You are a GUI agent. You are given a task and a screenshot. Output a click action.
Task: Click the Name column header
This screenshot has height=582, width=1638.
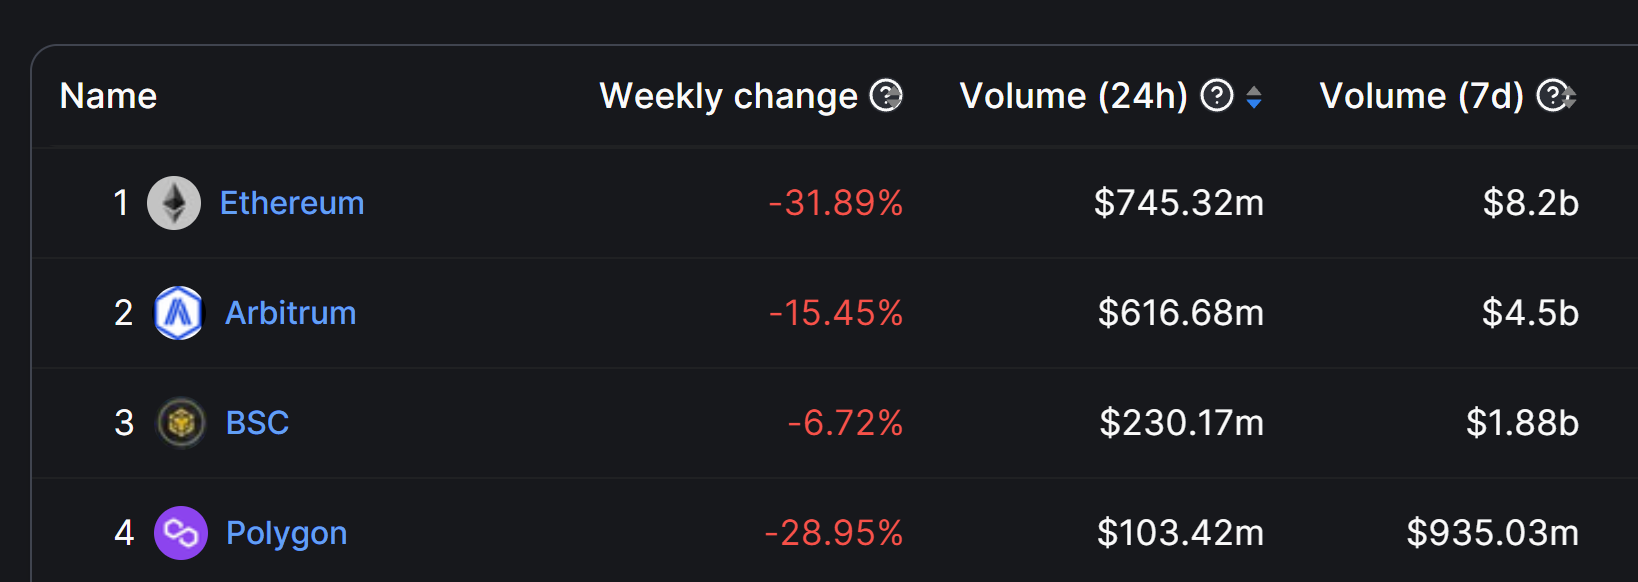click(x=108, y=96)
